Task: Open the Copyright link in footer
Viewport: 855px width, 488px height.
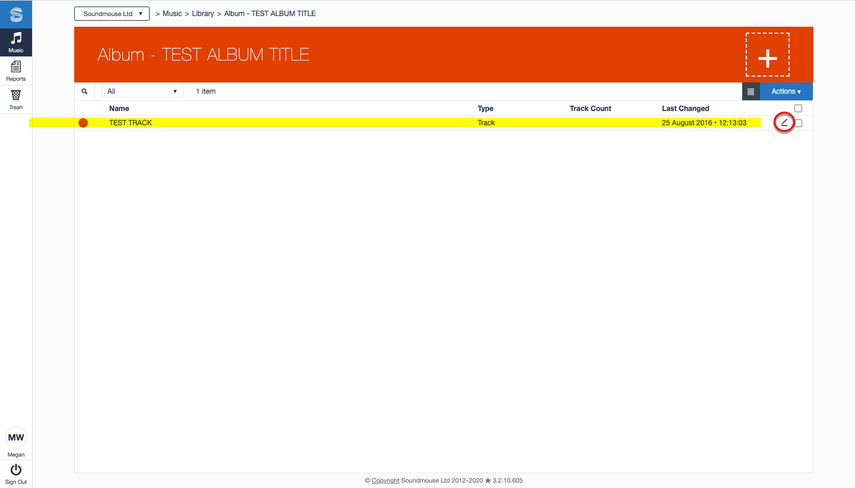Action: pyautogui.click(x=386, y=480)
